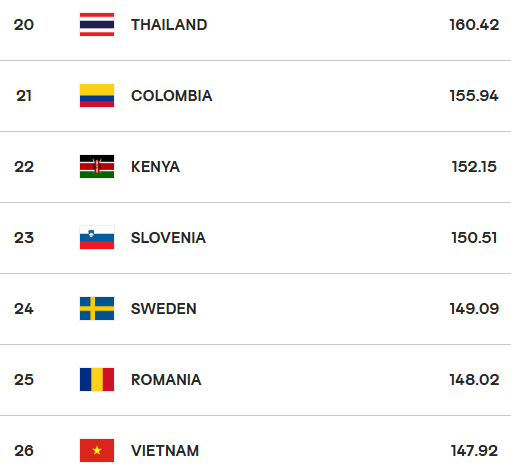
Task: Open the KENYA team name
Action: (155, 167)
